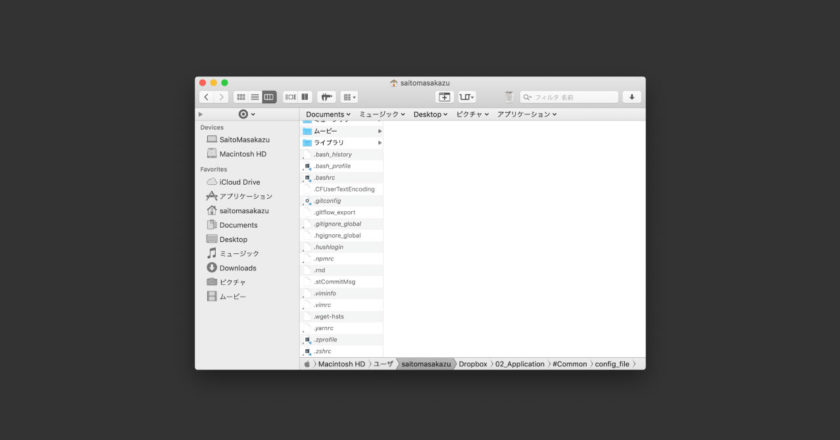The height and width of the screenshot is (440, 840).
Task: Switch to list view
Action: (255, 97)
